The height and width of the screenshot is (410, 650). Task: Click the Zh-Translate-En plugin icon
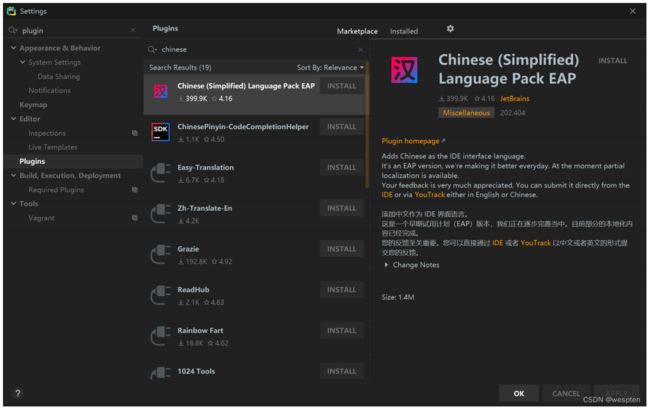click(160, 213)
